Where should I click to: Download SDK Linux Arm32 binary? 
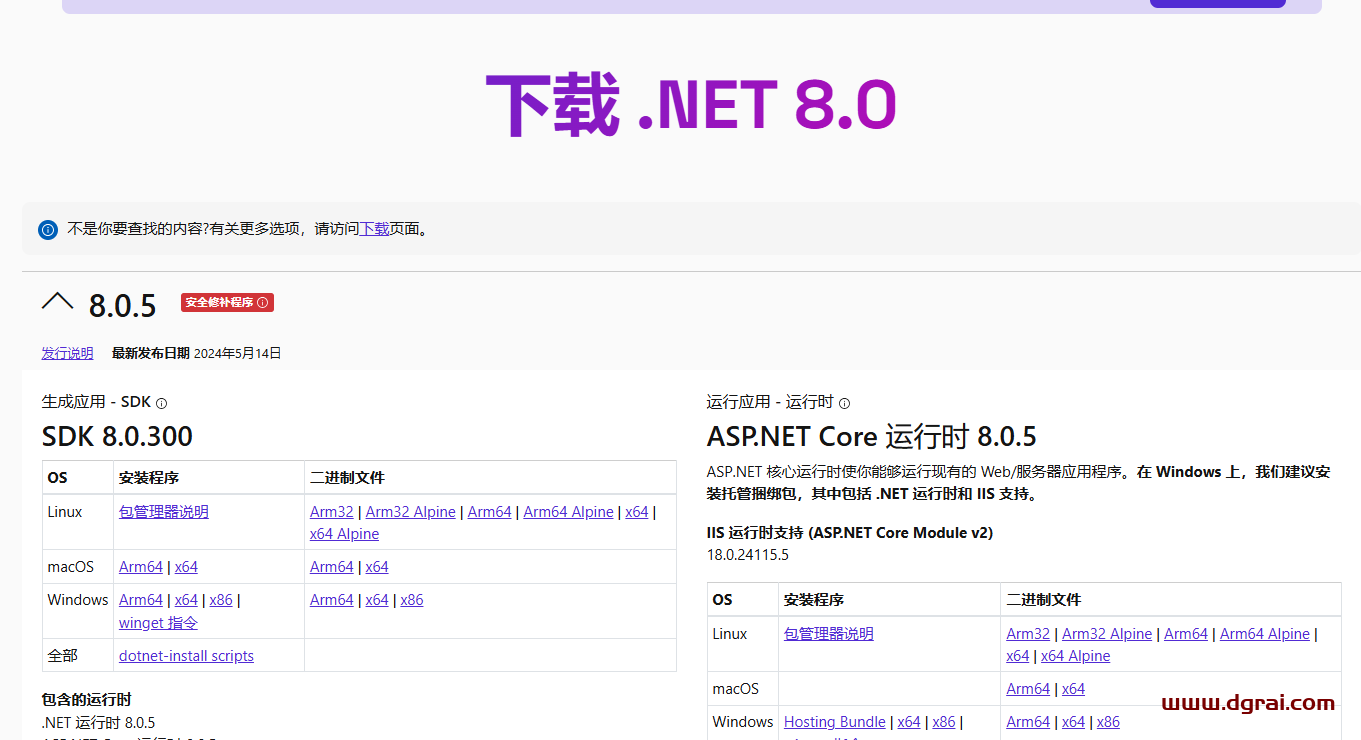pos(332,512)
